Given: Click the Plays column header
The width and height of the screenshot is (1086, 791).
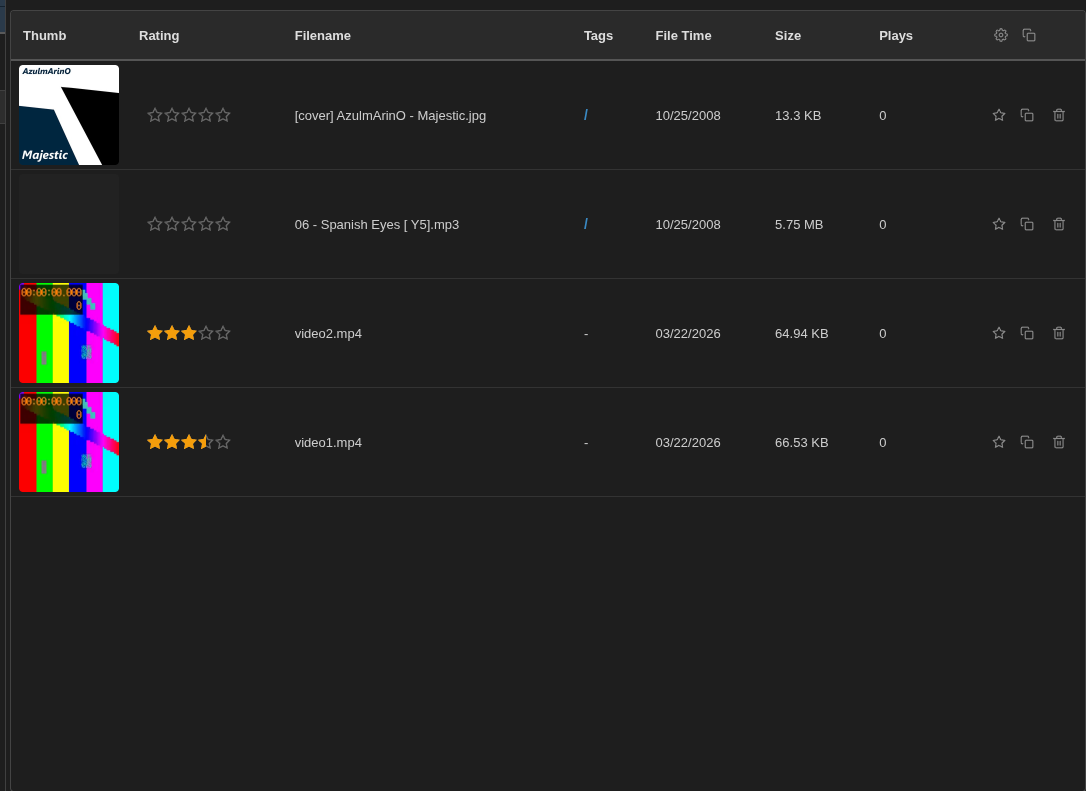Looking at the screenshot, I should click(x=895, y=36).
